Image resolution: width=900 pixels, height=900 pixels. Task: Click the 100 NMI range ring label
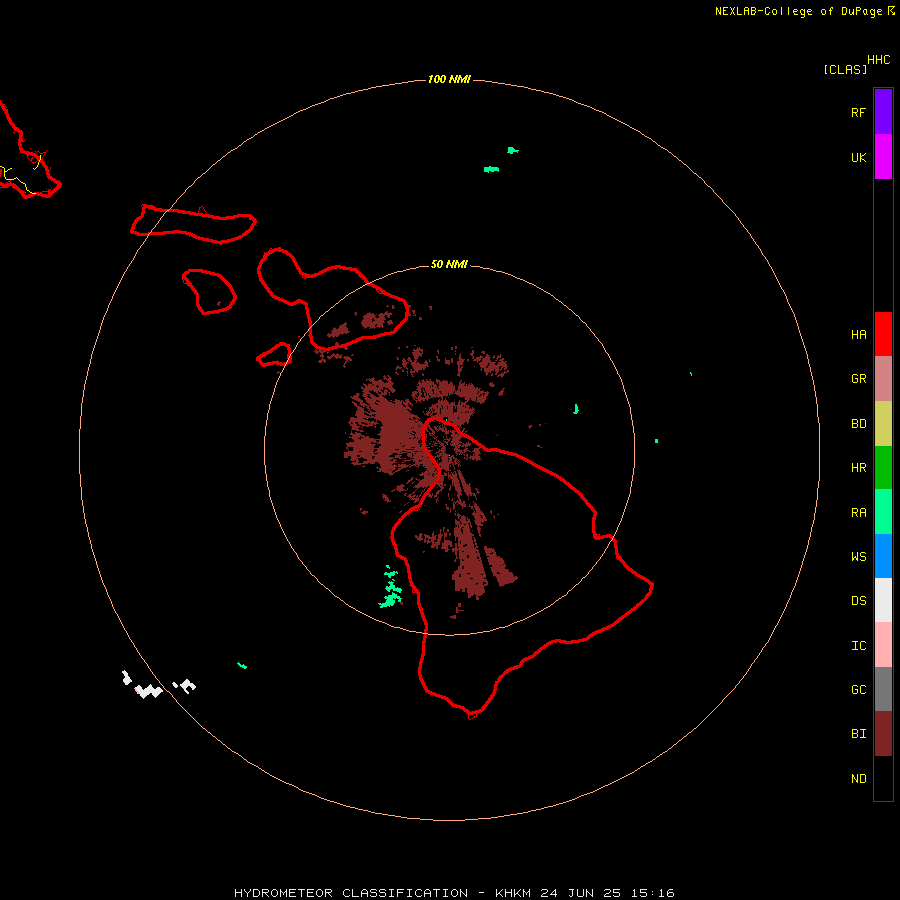point(449,79)
